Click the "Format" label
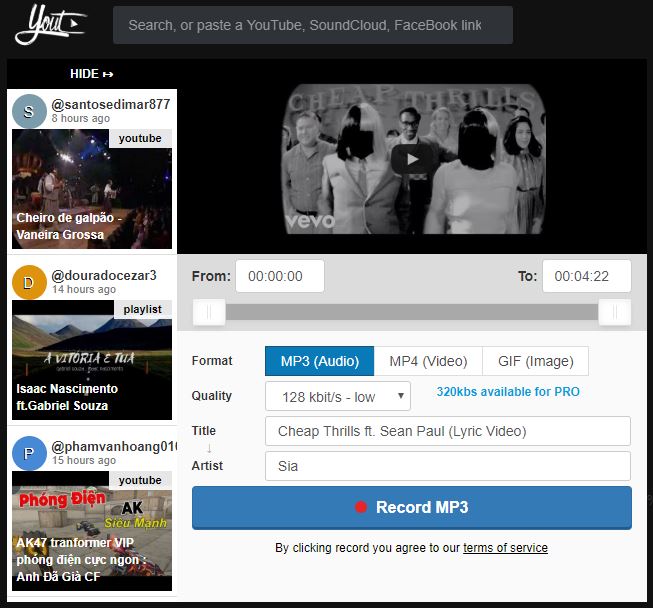 [x=212, y=361]
